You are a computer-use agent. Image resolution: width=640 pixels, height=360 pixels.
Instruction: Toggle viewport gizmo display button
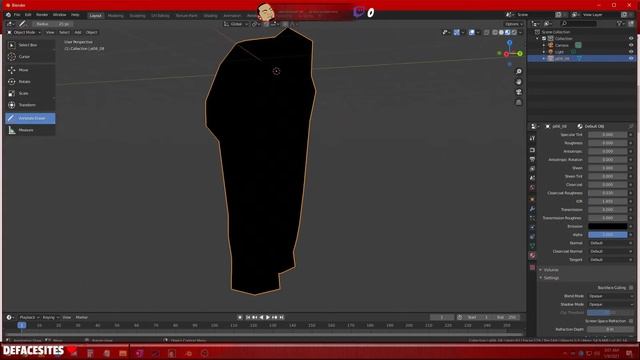[x=456, y=32]
